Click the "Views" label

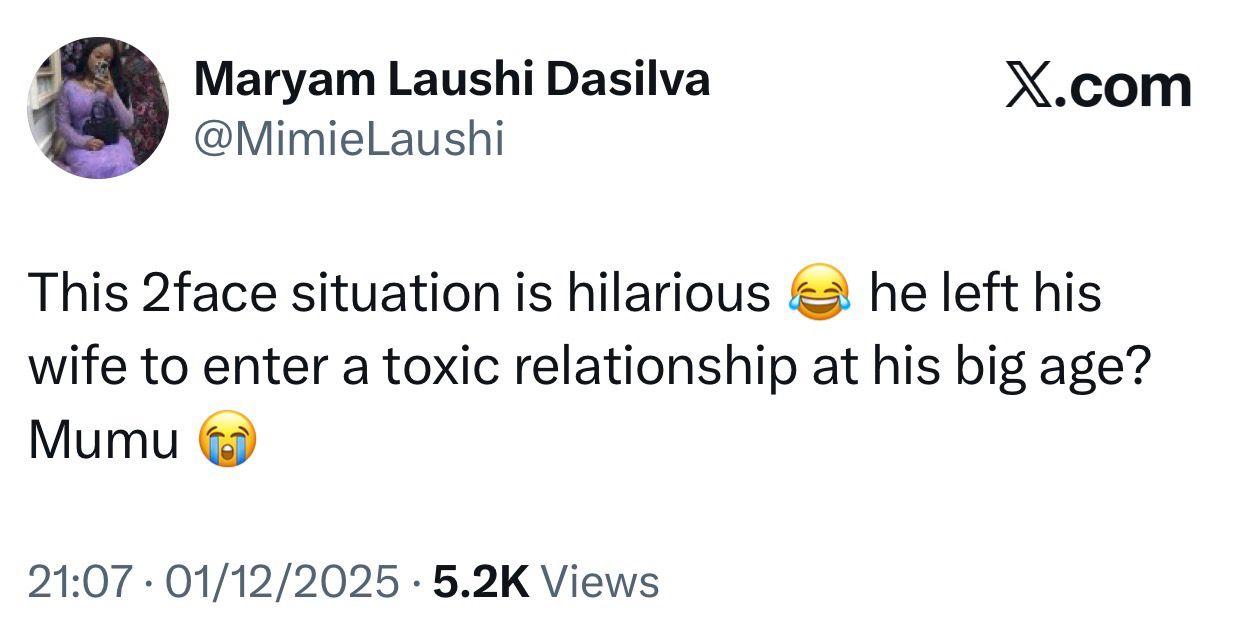(605, 581)
